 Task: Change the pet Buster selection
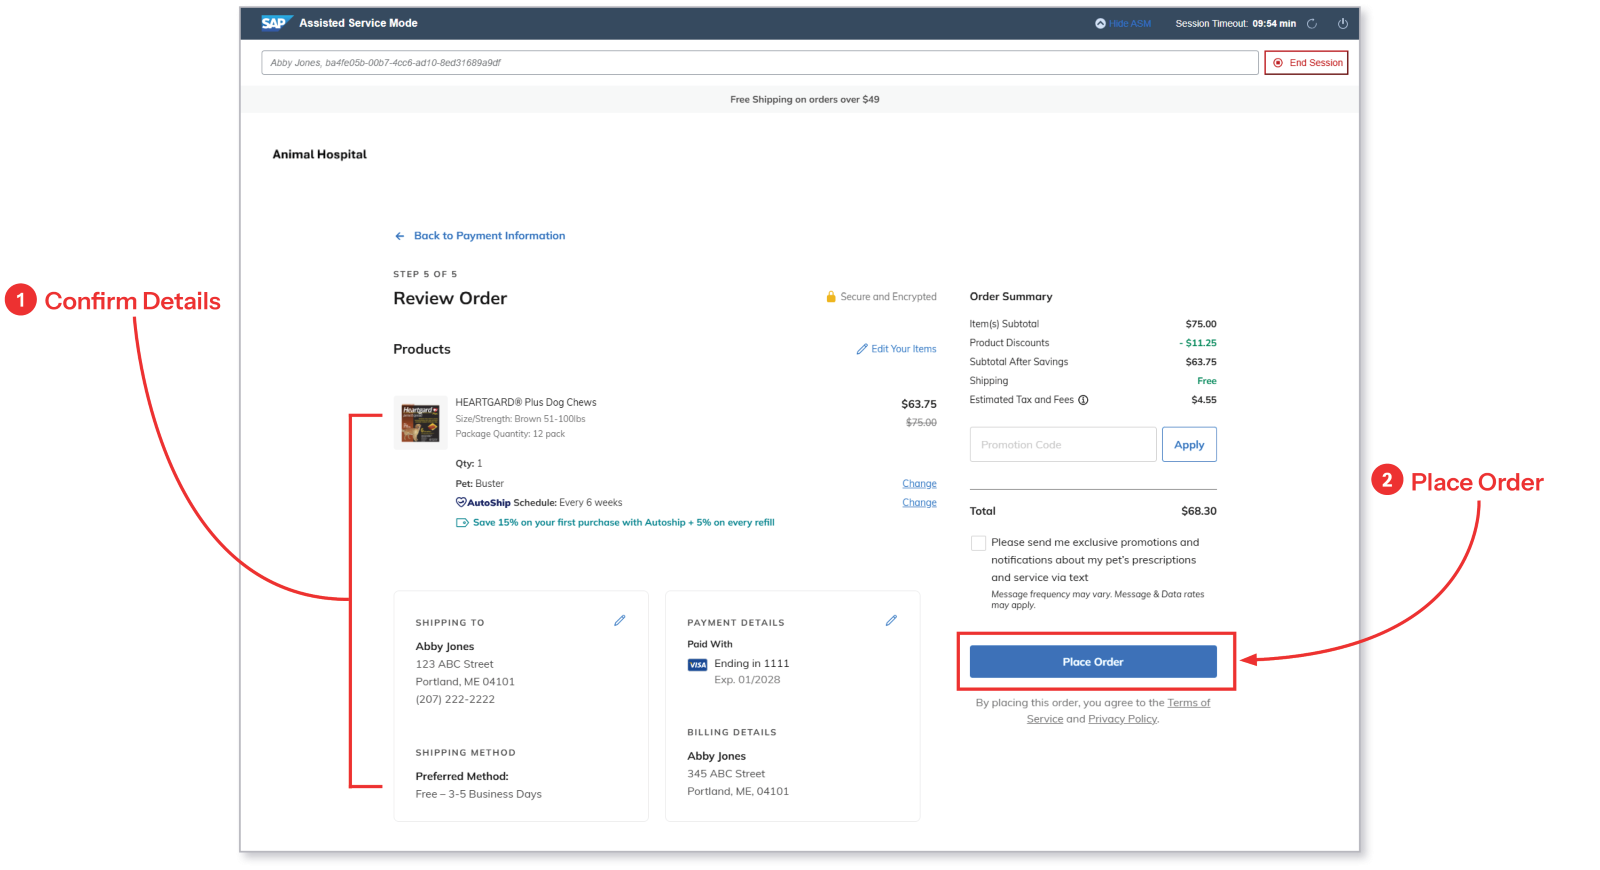(x=919, y=484)
